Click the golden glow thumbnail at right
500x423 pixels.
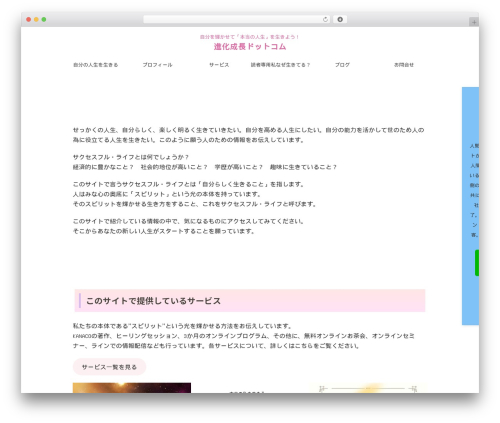click(368, 388)
